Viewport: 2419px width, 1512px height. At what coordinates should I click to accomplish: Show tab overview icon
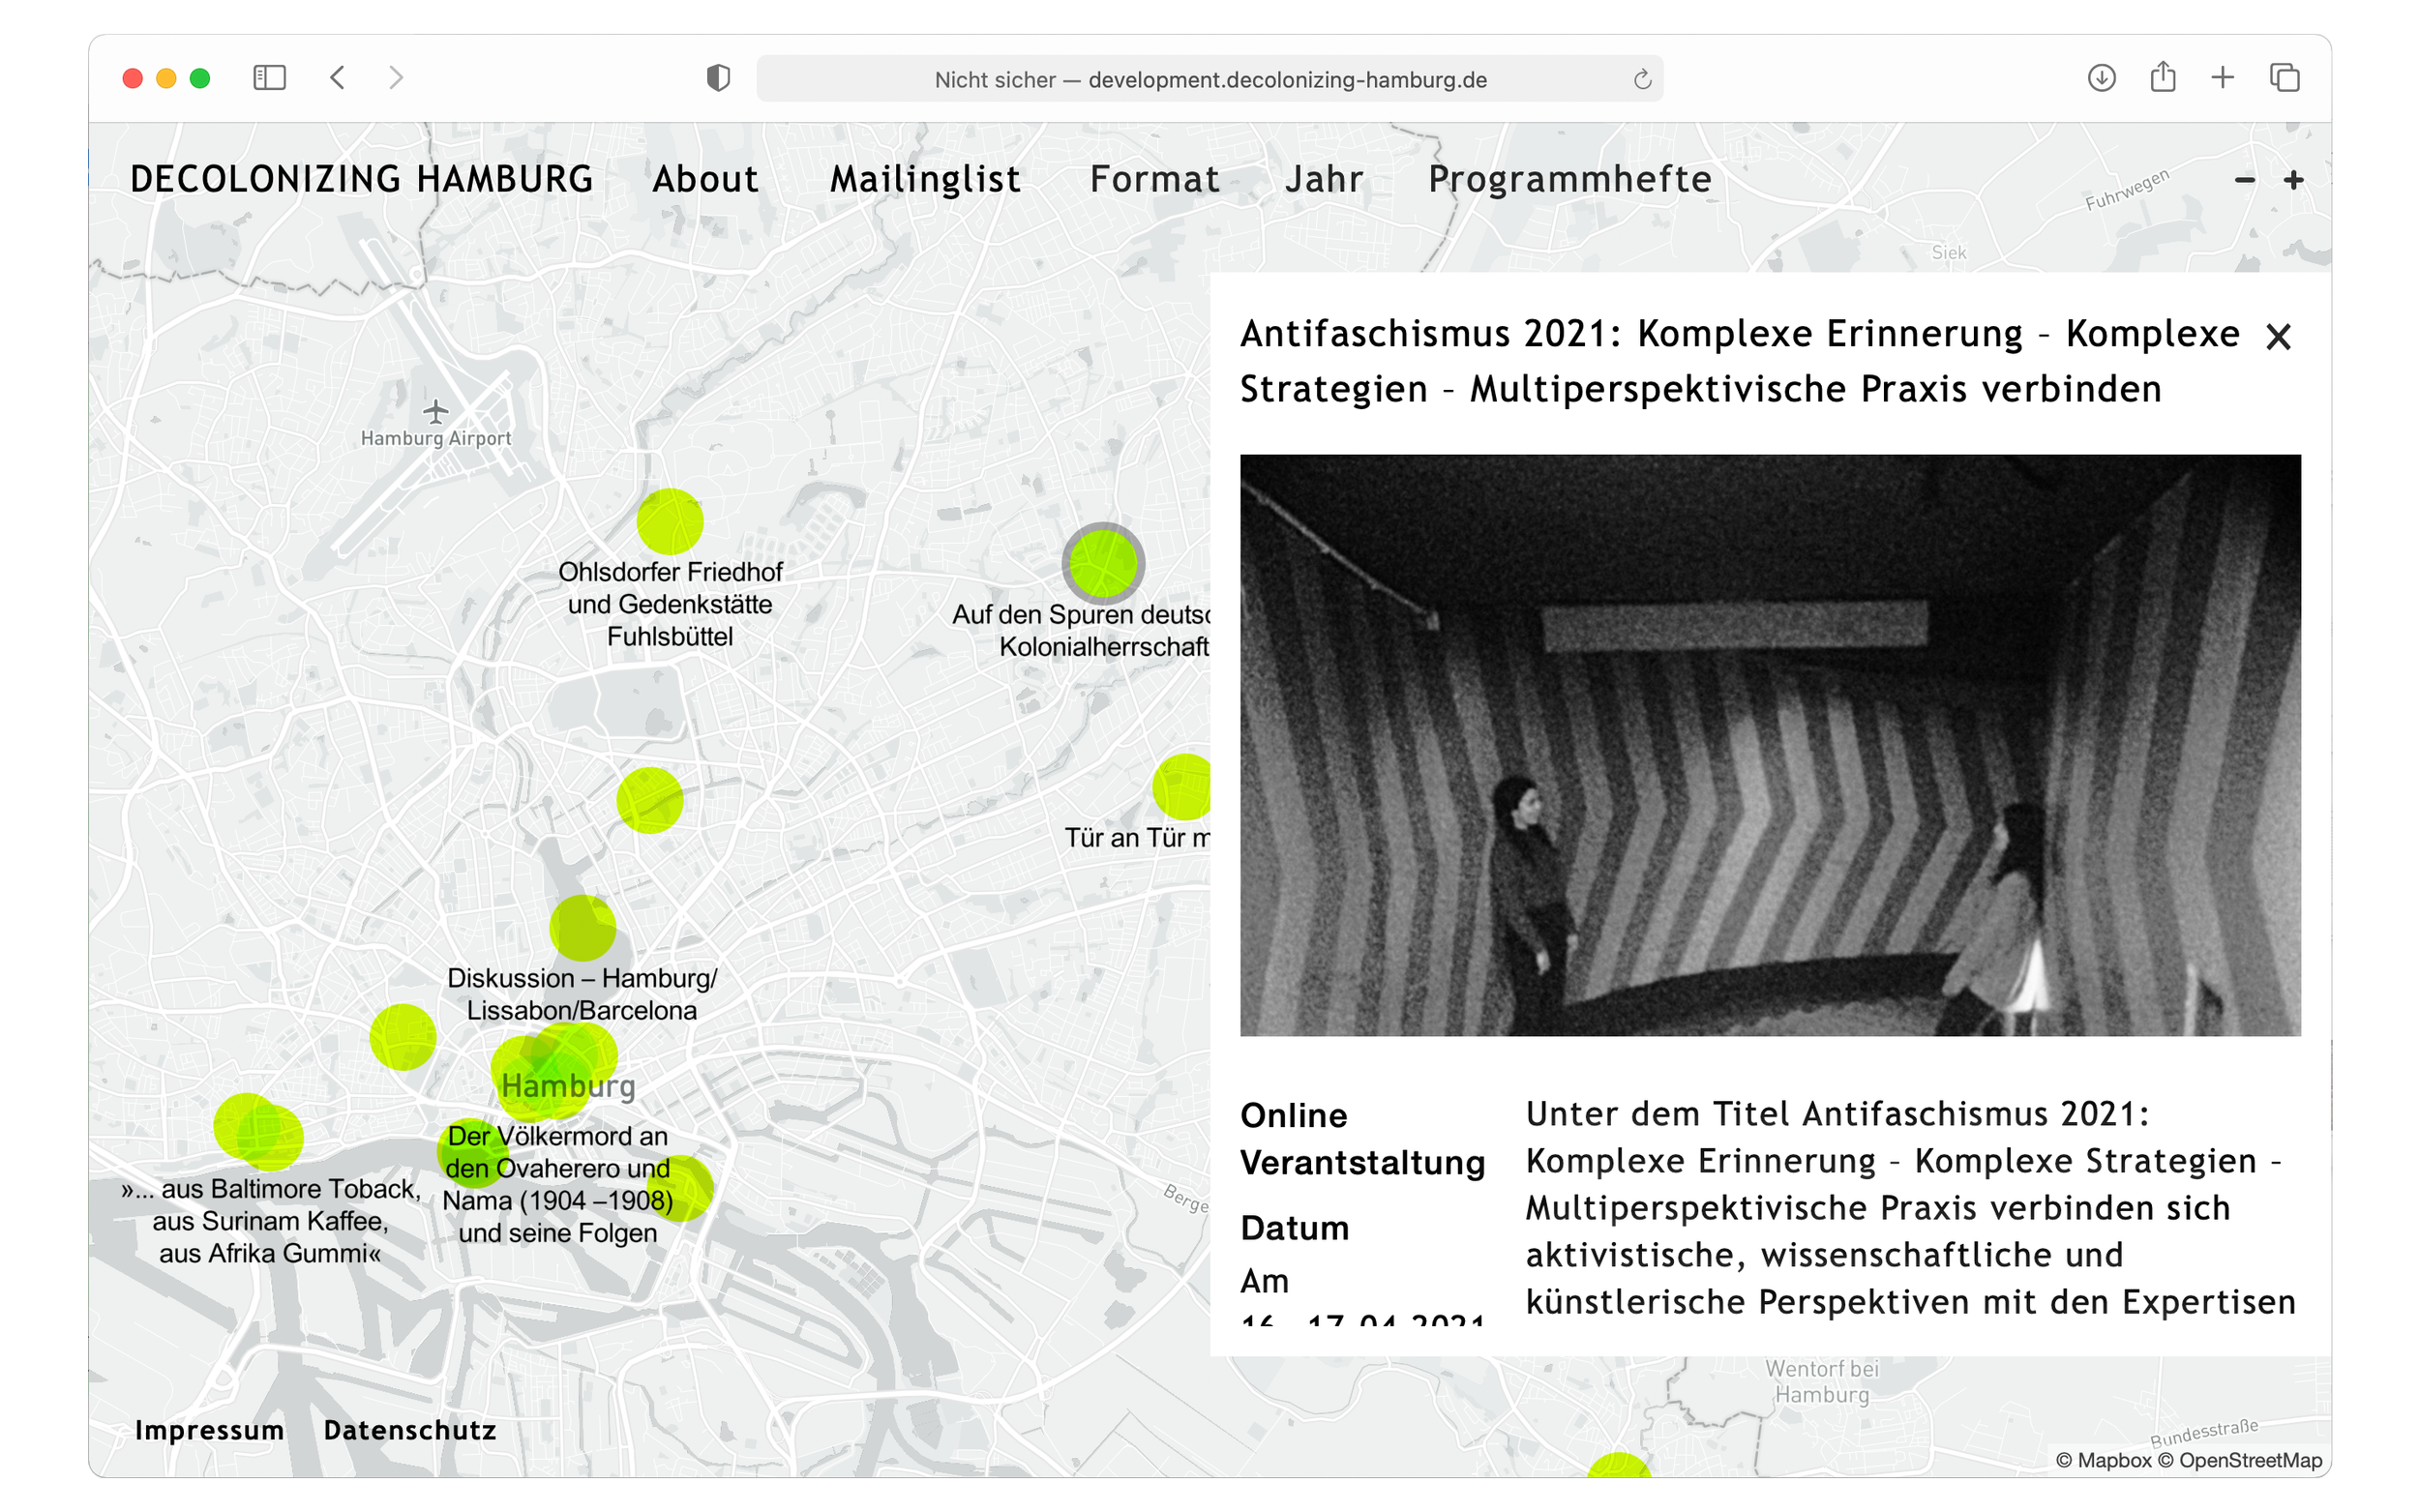(x=2284, y=78)
